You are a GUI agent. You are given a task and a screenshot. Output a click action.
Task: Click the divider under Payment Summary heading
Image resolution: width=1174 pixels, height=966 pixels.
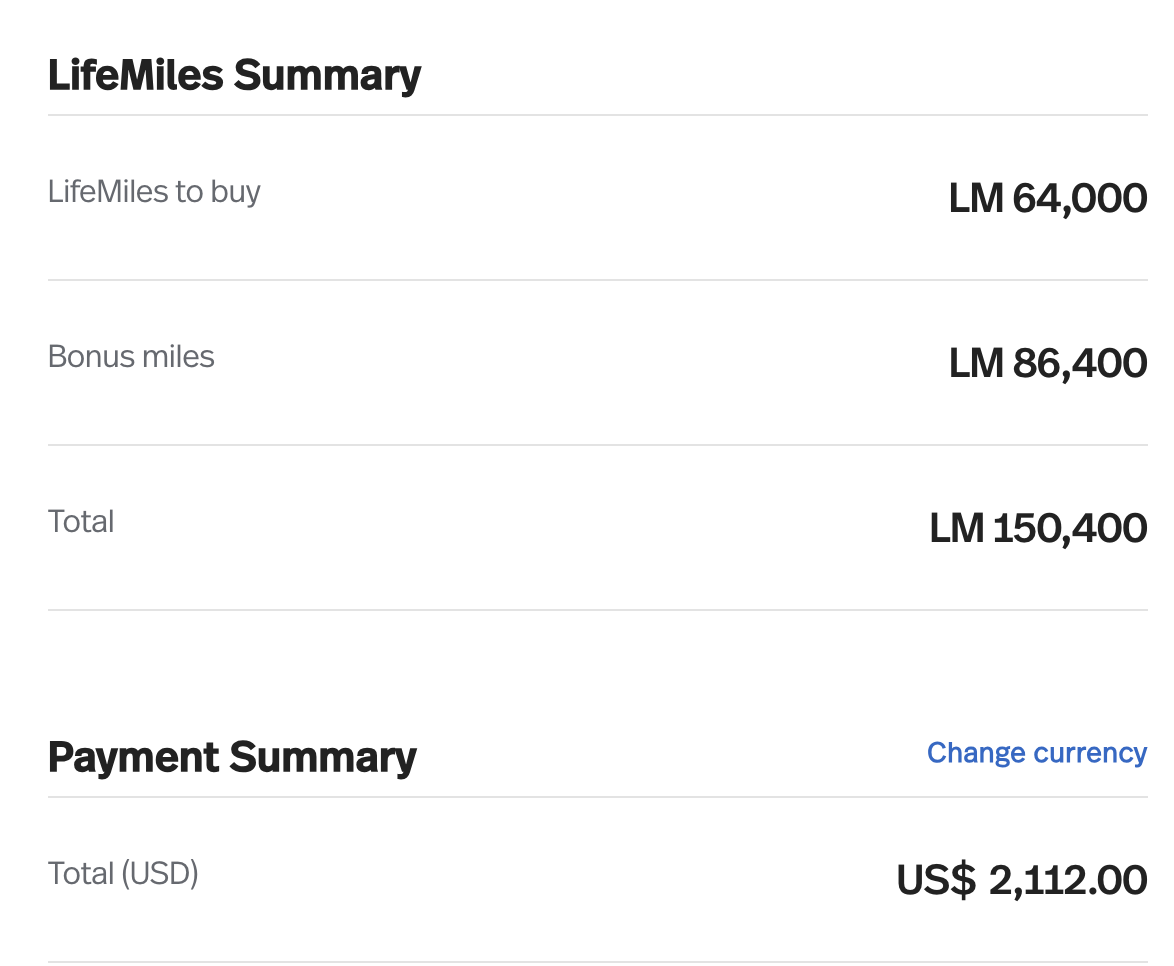click(x=597, y=797)
